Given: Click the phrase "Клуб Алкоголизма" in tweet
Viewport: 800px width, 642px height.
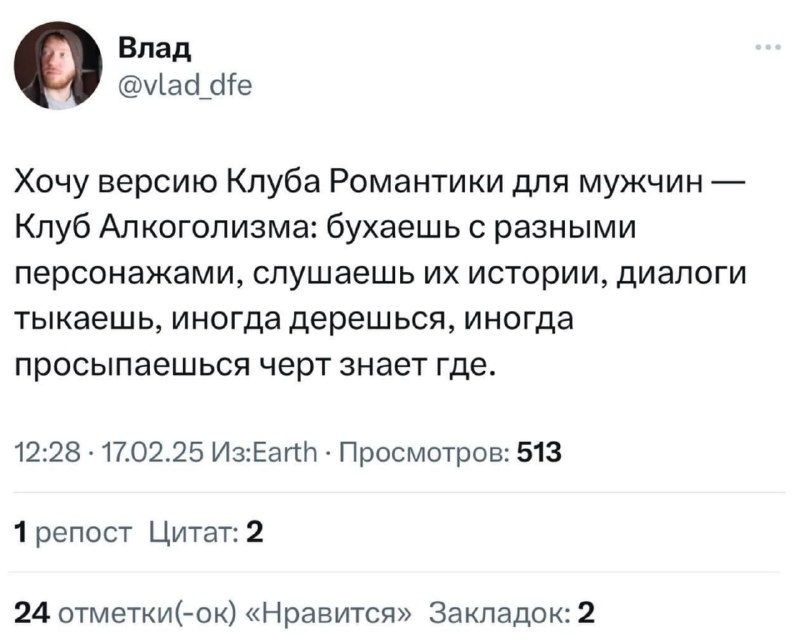Looking at the screenshot, I should [x=163, y=226].
